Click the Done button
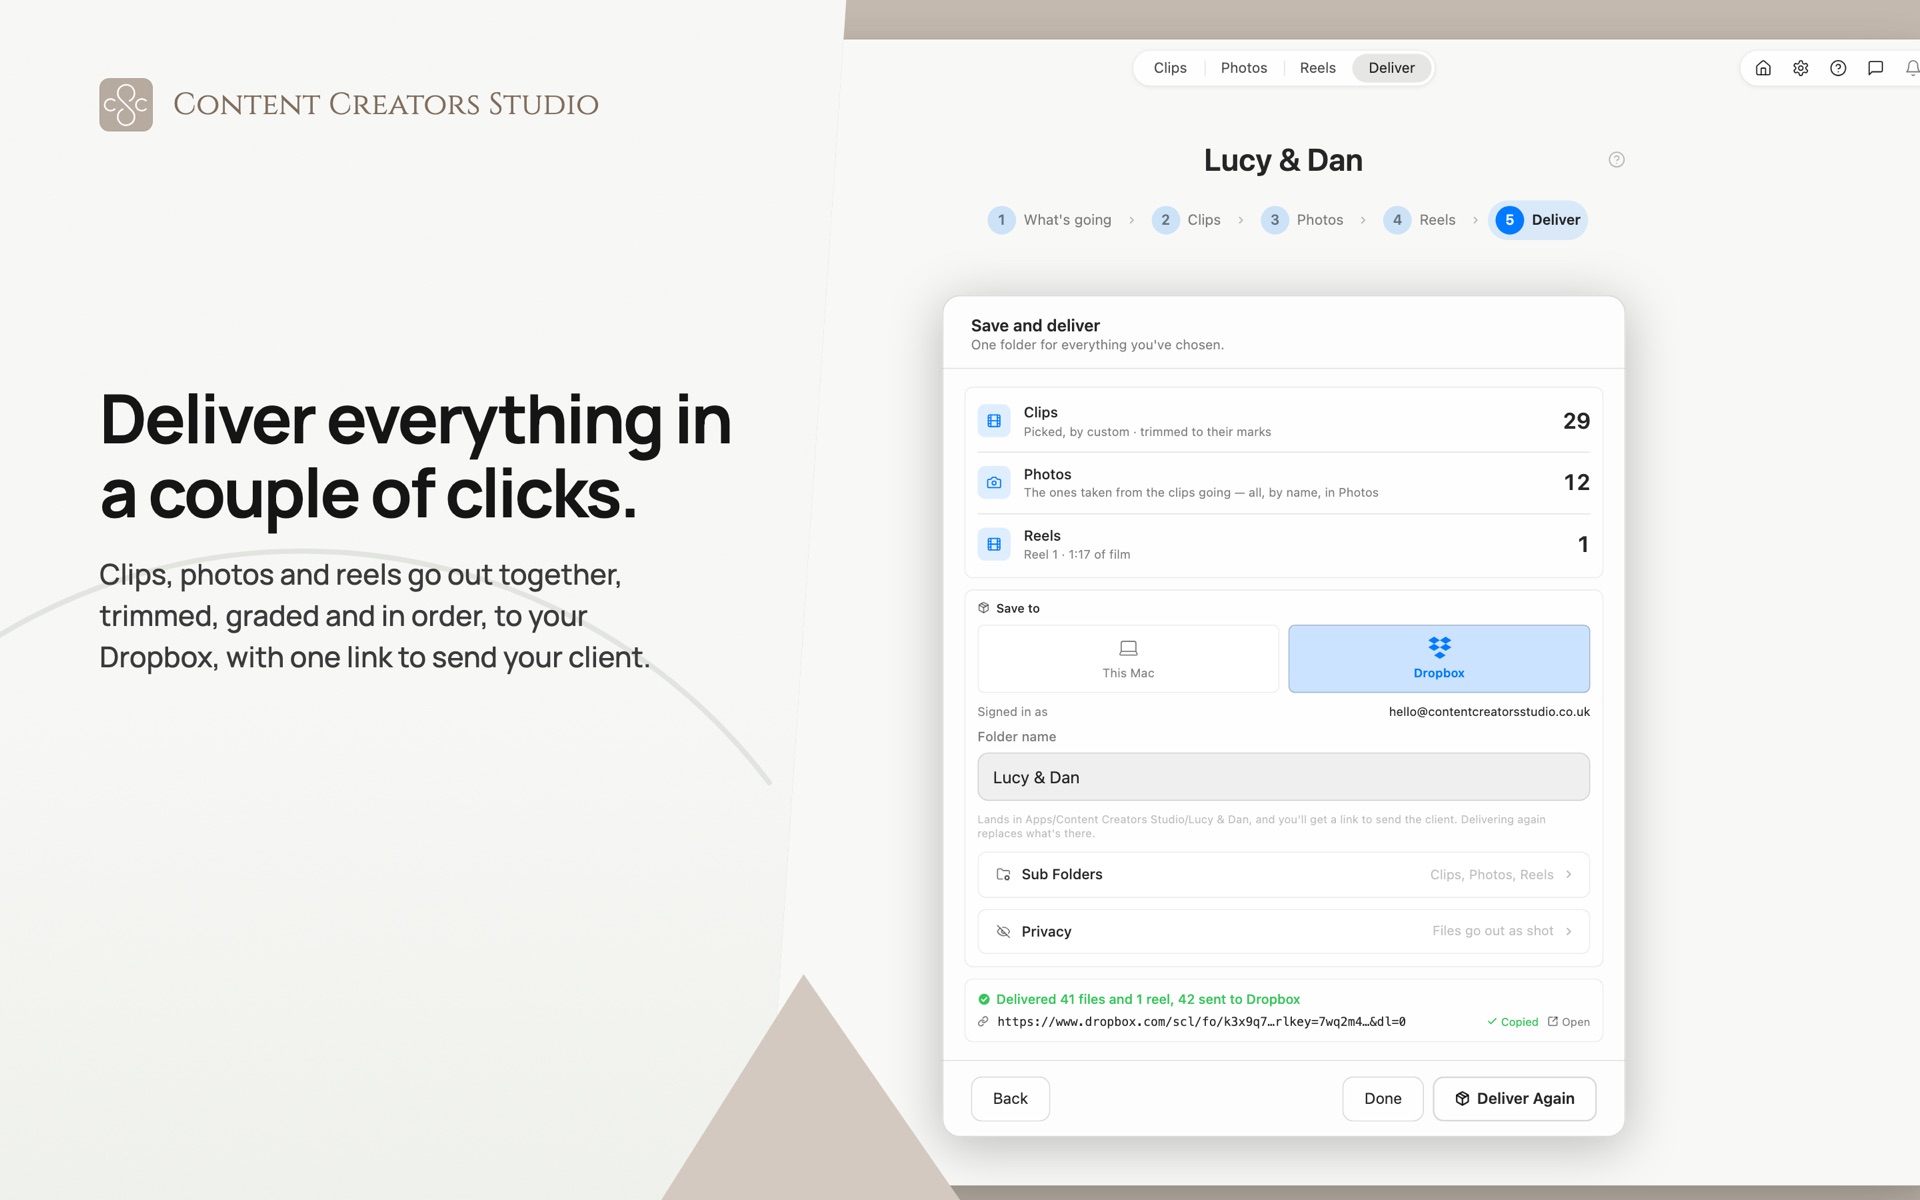 coord(1383,1098)
